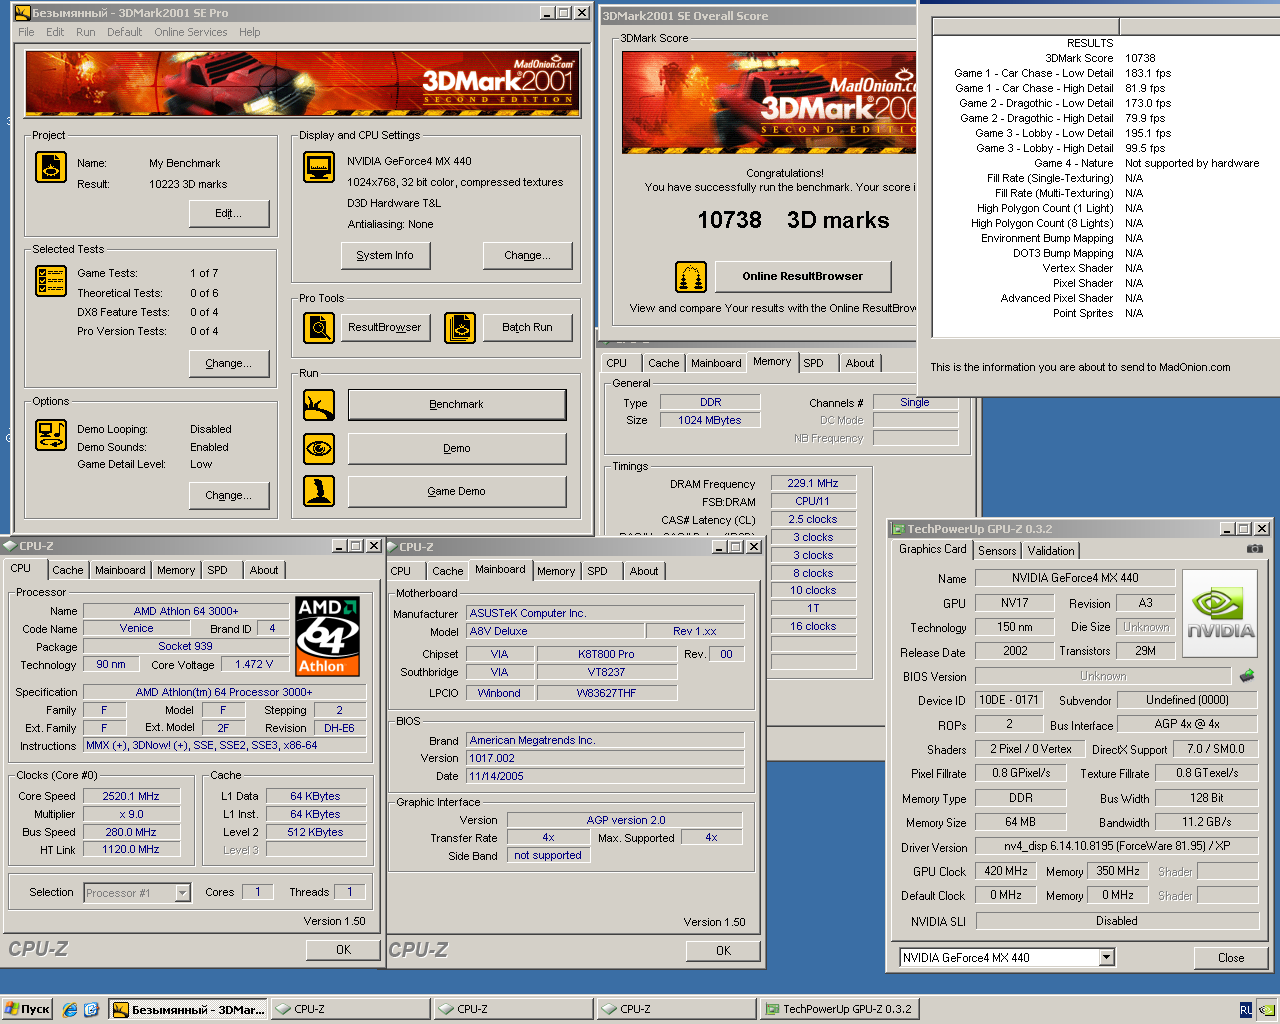
Task: Click the Close button in GPU-Z
Action: click(x=1231, y=958)
